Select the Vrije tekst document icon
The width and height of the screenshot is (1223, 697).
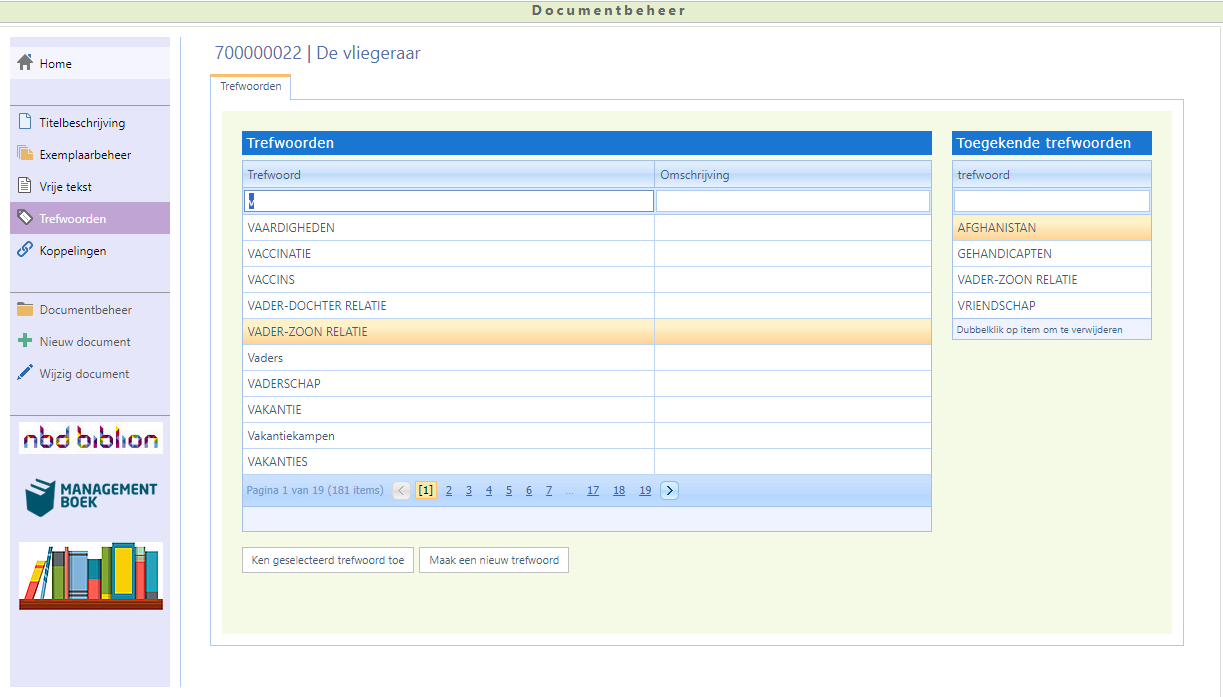[26, 187]
